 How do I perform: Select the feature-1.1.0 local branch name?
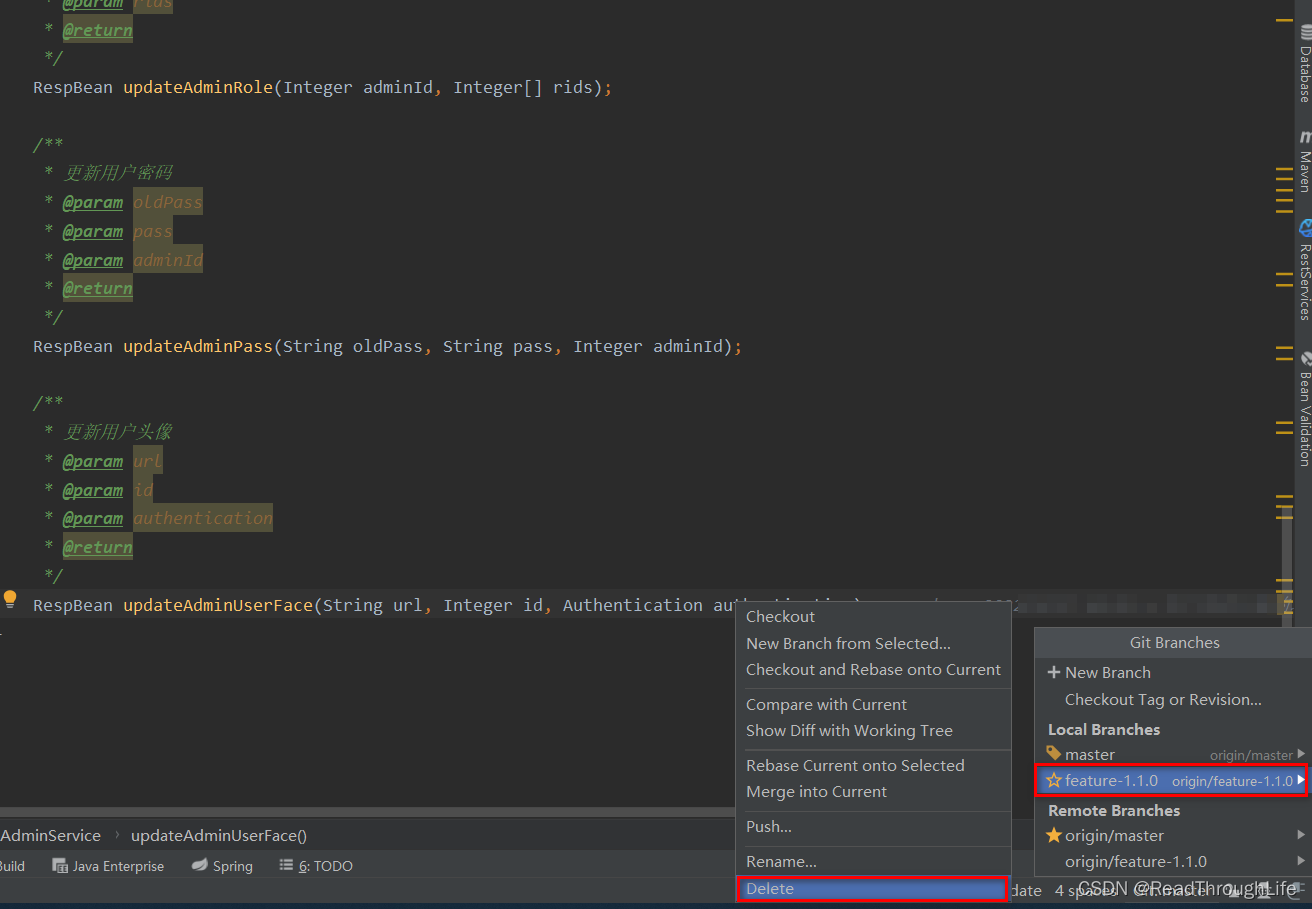pyautogui.click(x=1111, y=781)
